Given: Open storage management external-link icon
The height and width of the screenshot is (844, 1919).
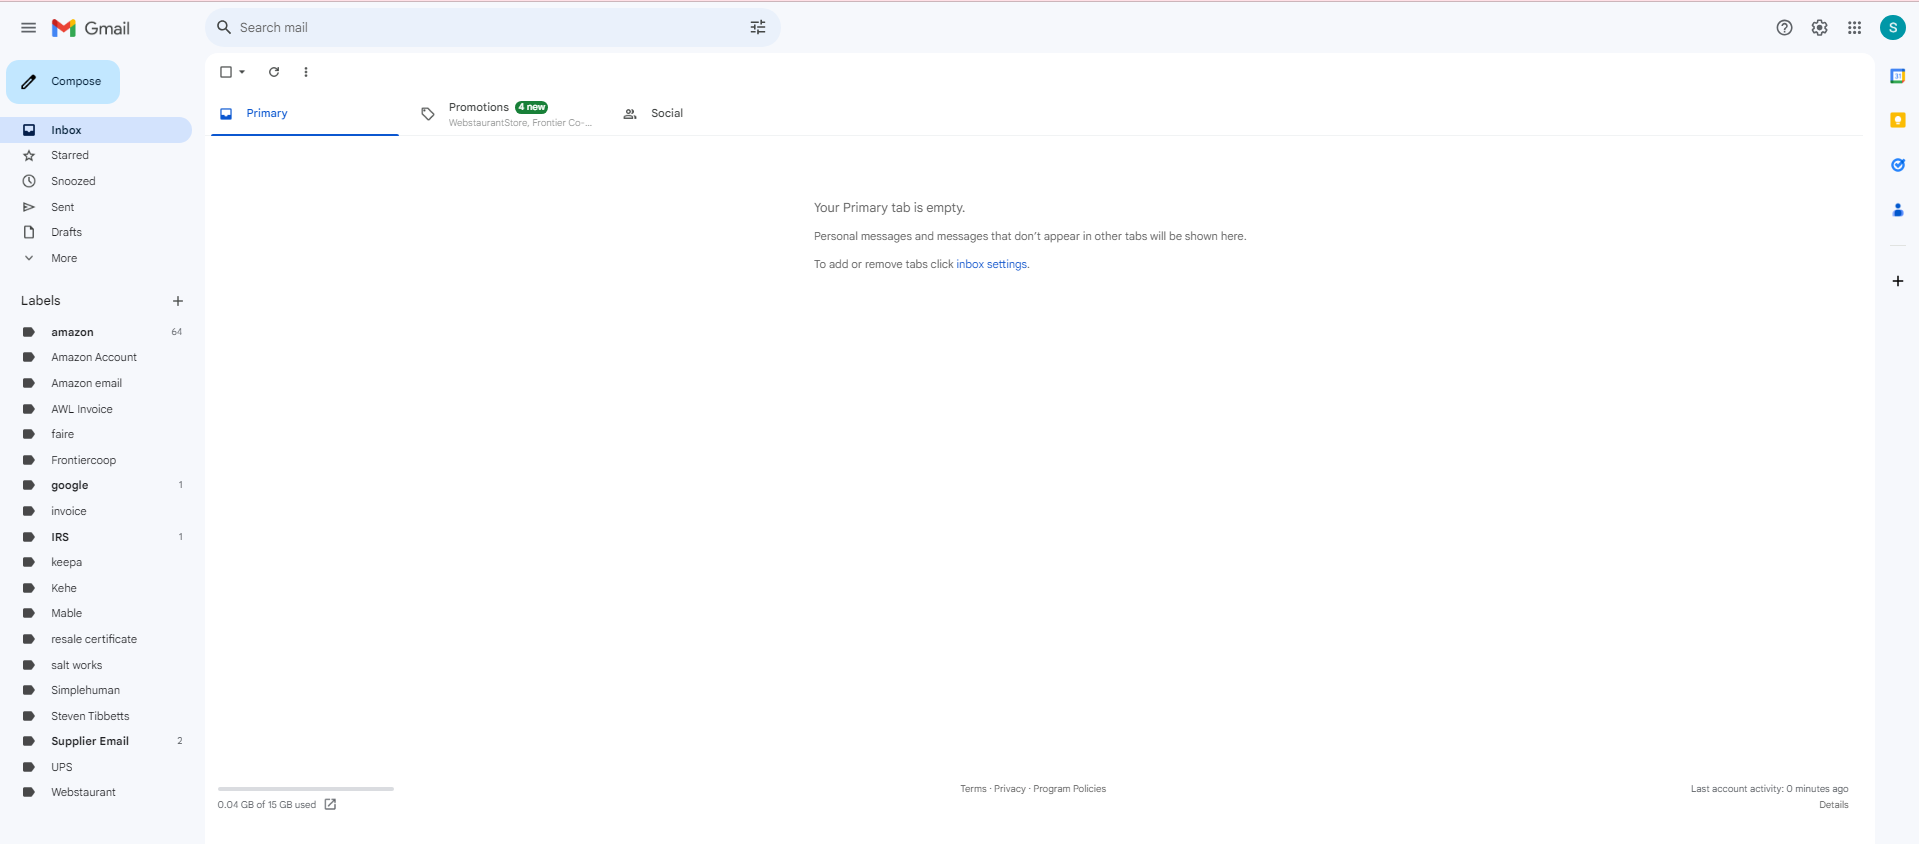Looking at the screenshot, I should tap(330, 804).
